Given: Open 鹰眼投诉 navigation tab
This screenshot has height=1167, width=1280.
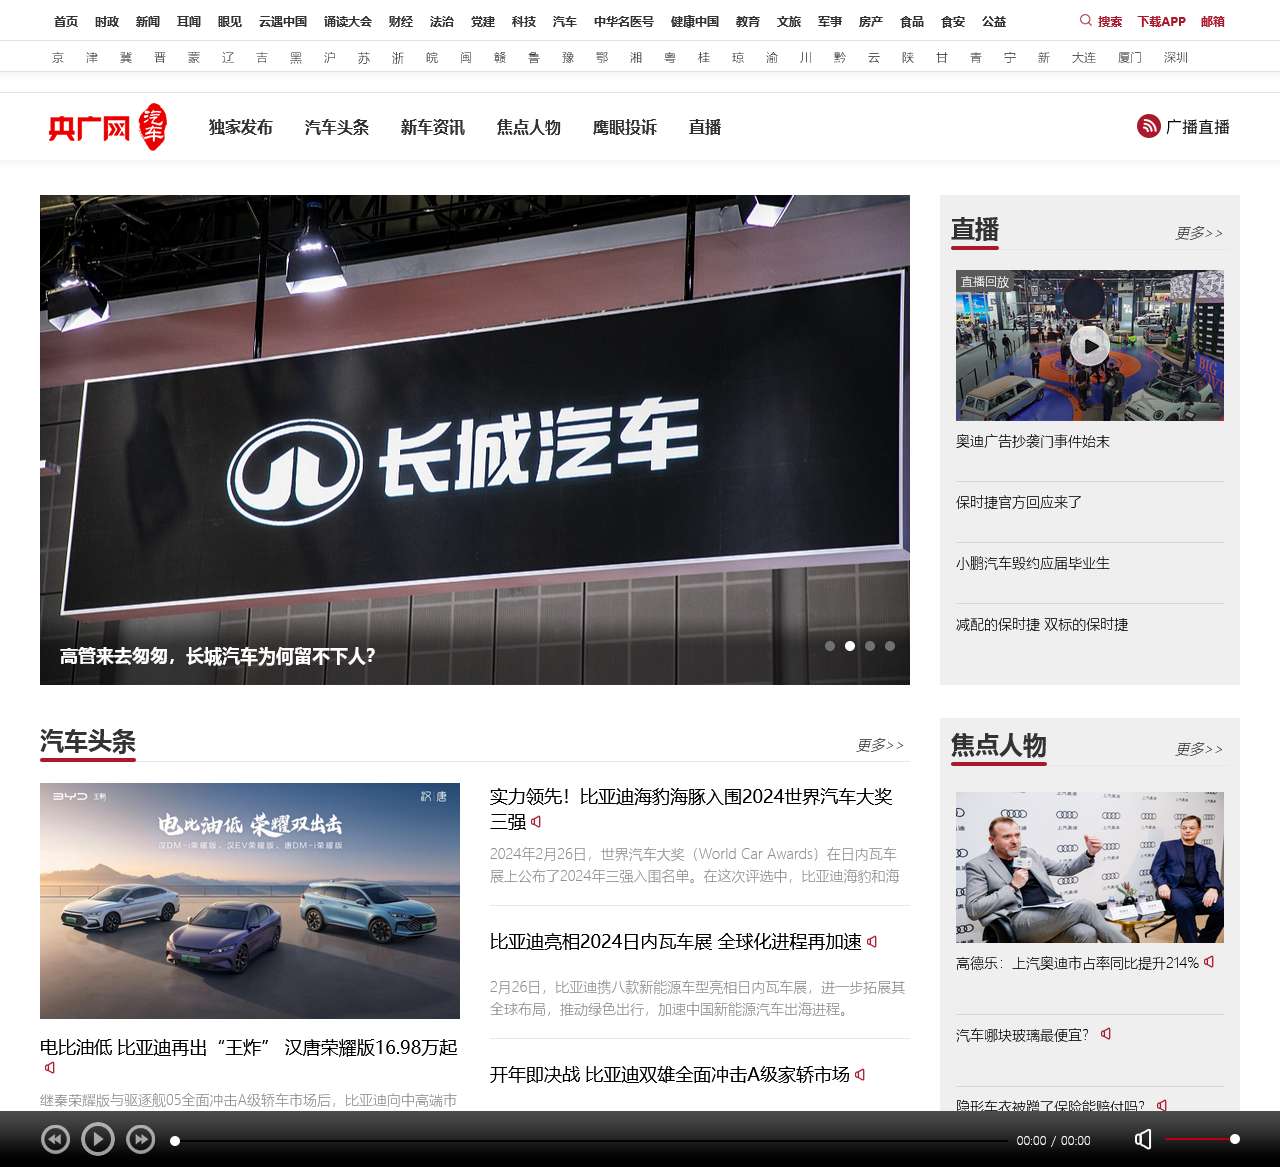Looking at the screenshot, I should pyautogui.click(x=625, y=127).
